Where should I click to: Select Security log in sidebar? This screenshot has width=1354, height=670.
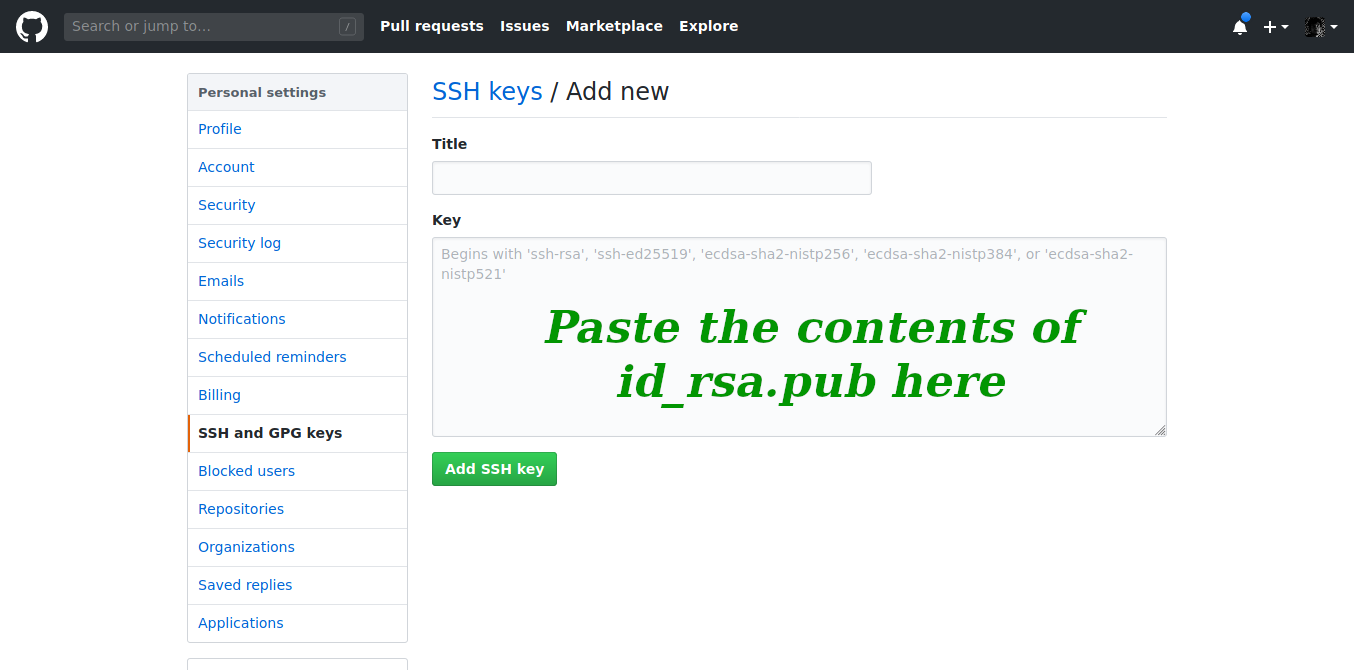point(239,243)
